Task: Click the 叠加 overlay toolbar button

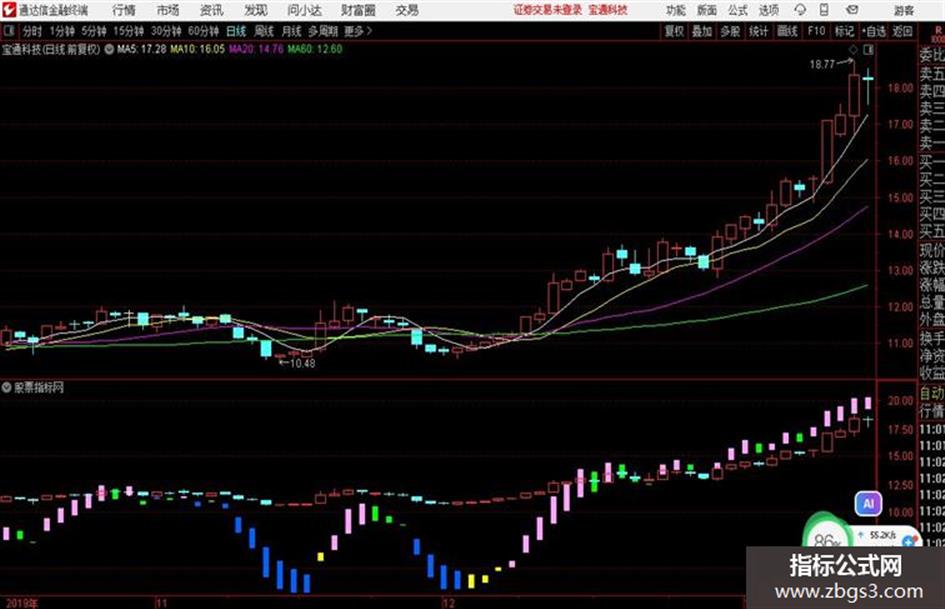Action: pos(702,31)
